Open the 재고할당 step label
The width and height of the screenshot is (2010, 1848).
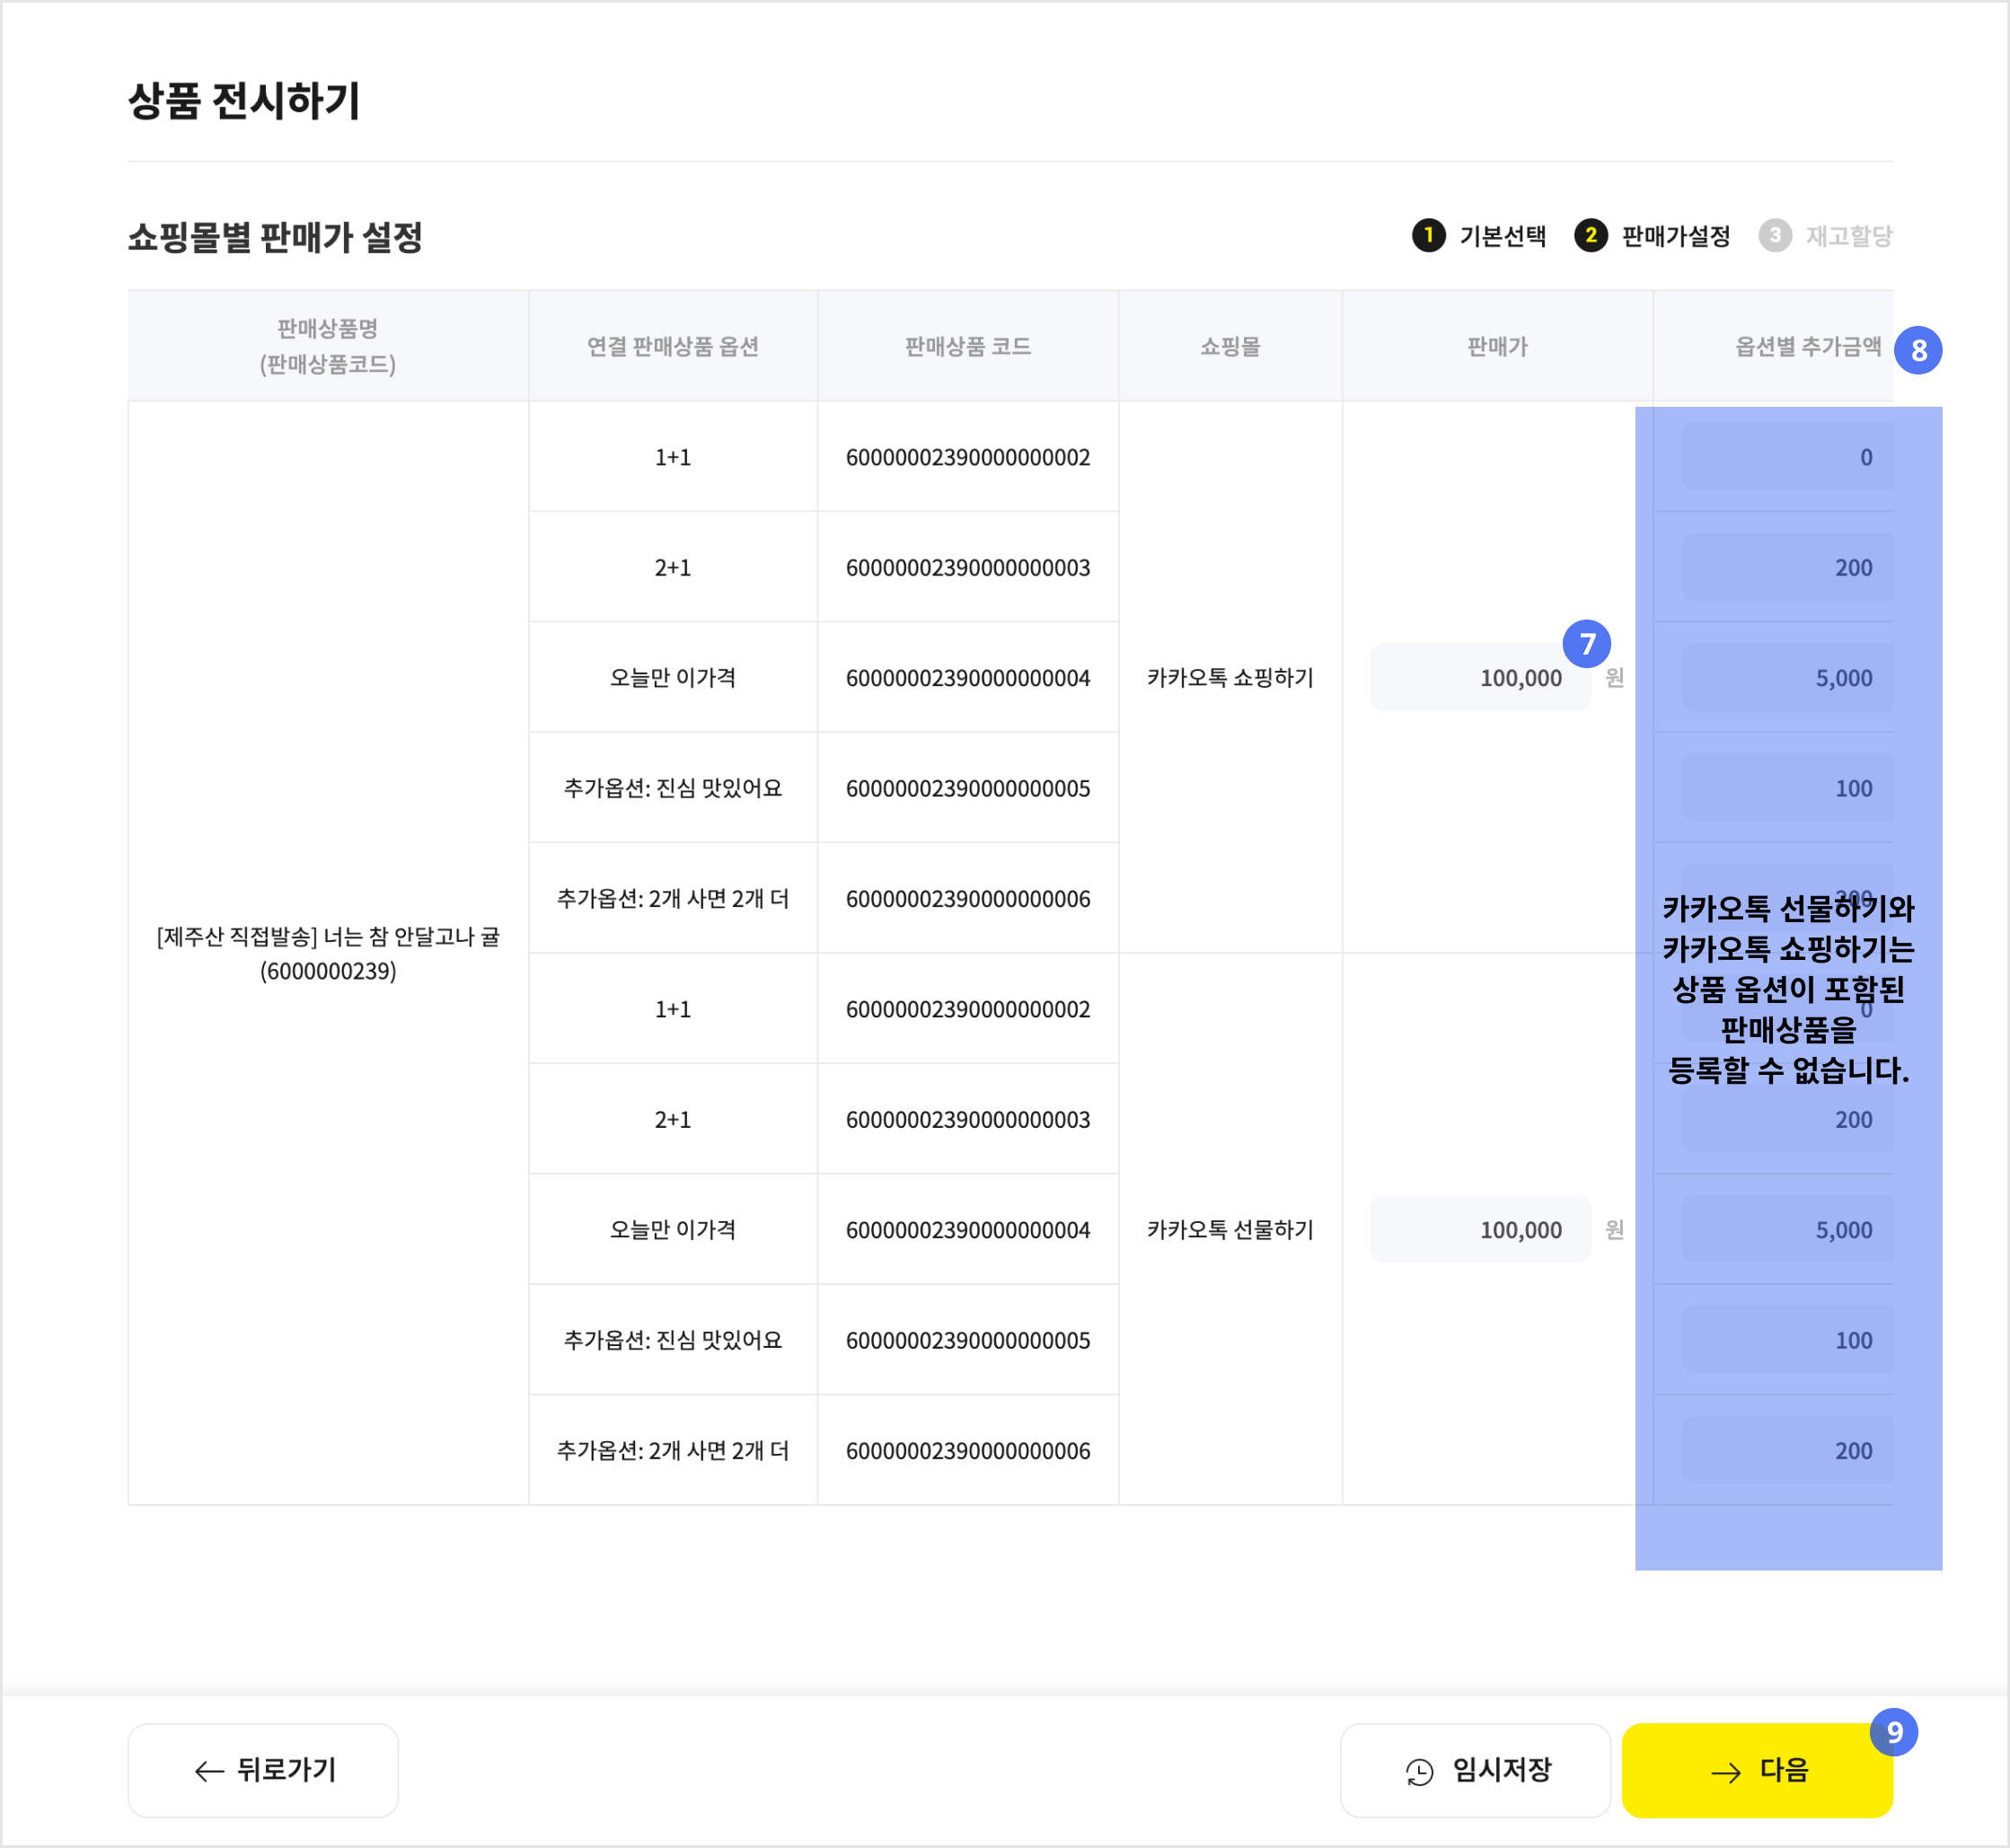1848,236
